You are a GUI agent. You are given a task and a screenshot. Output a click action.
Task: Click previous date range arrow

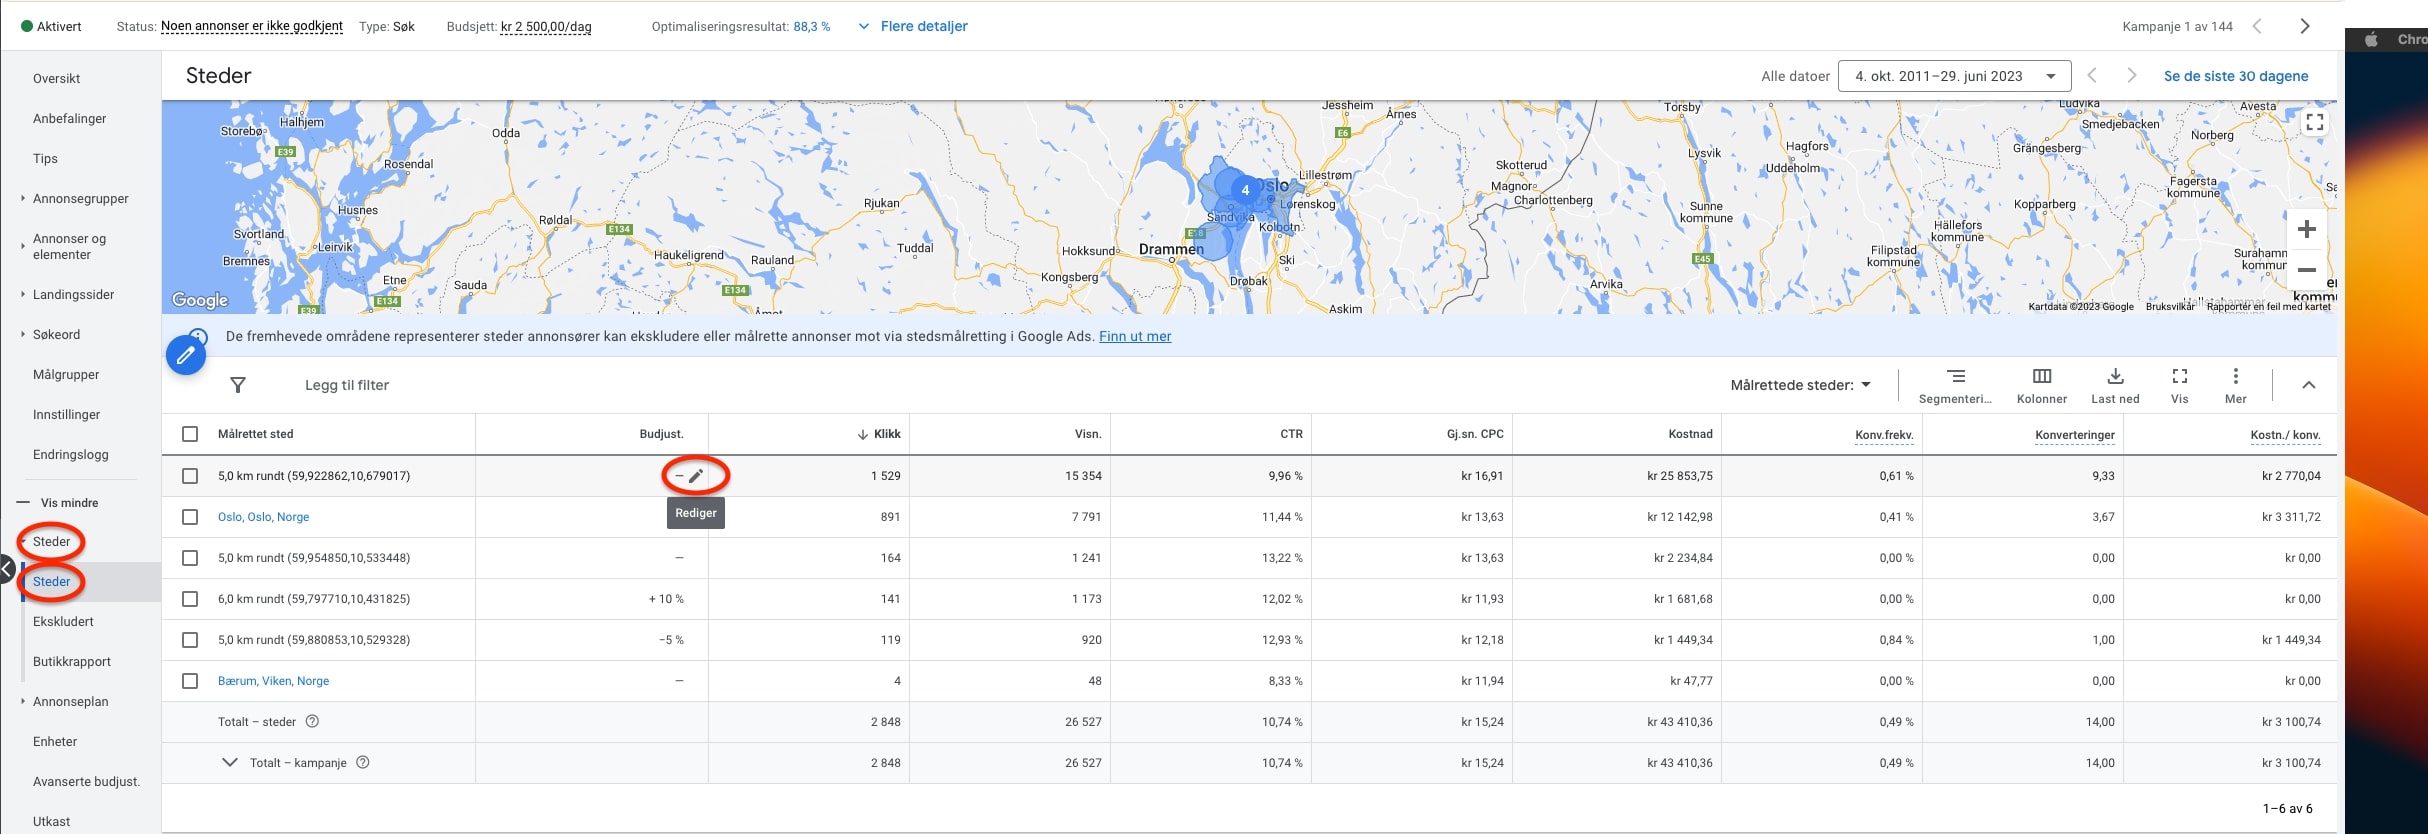[2091, 76]
